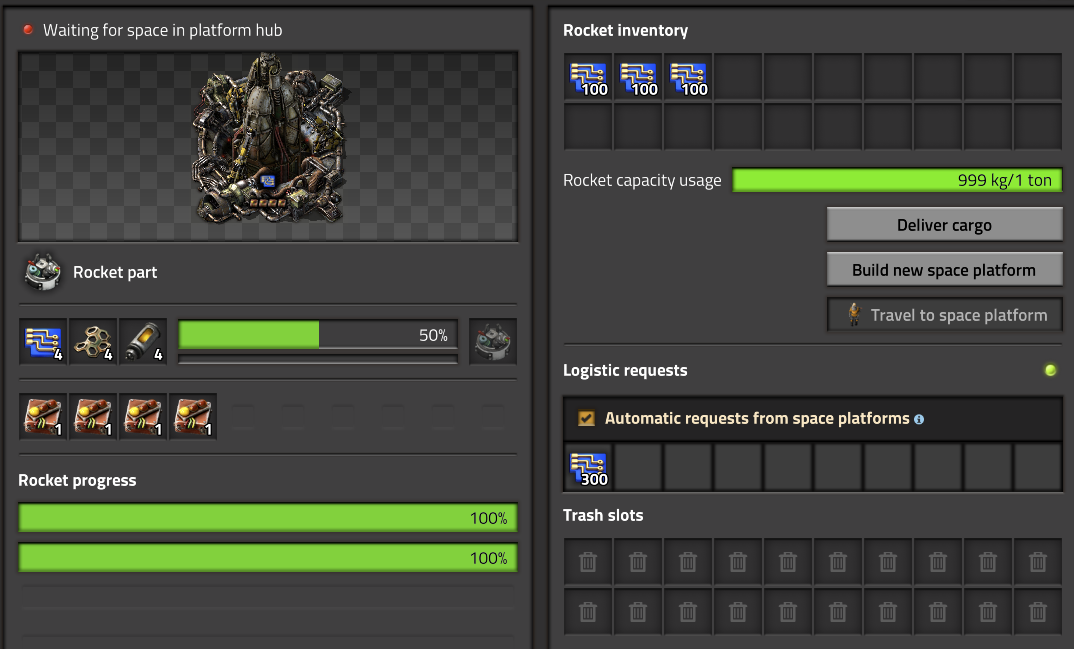1074x649 pixels.
Task: Disable automatic requests from space platforms
Action: [586, 418]
